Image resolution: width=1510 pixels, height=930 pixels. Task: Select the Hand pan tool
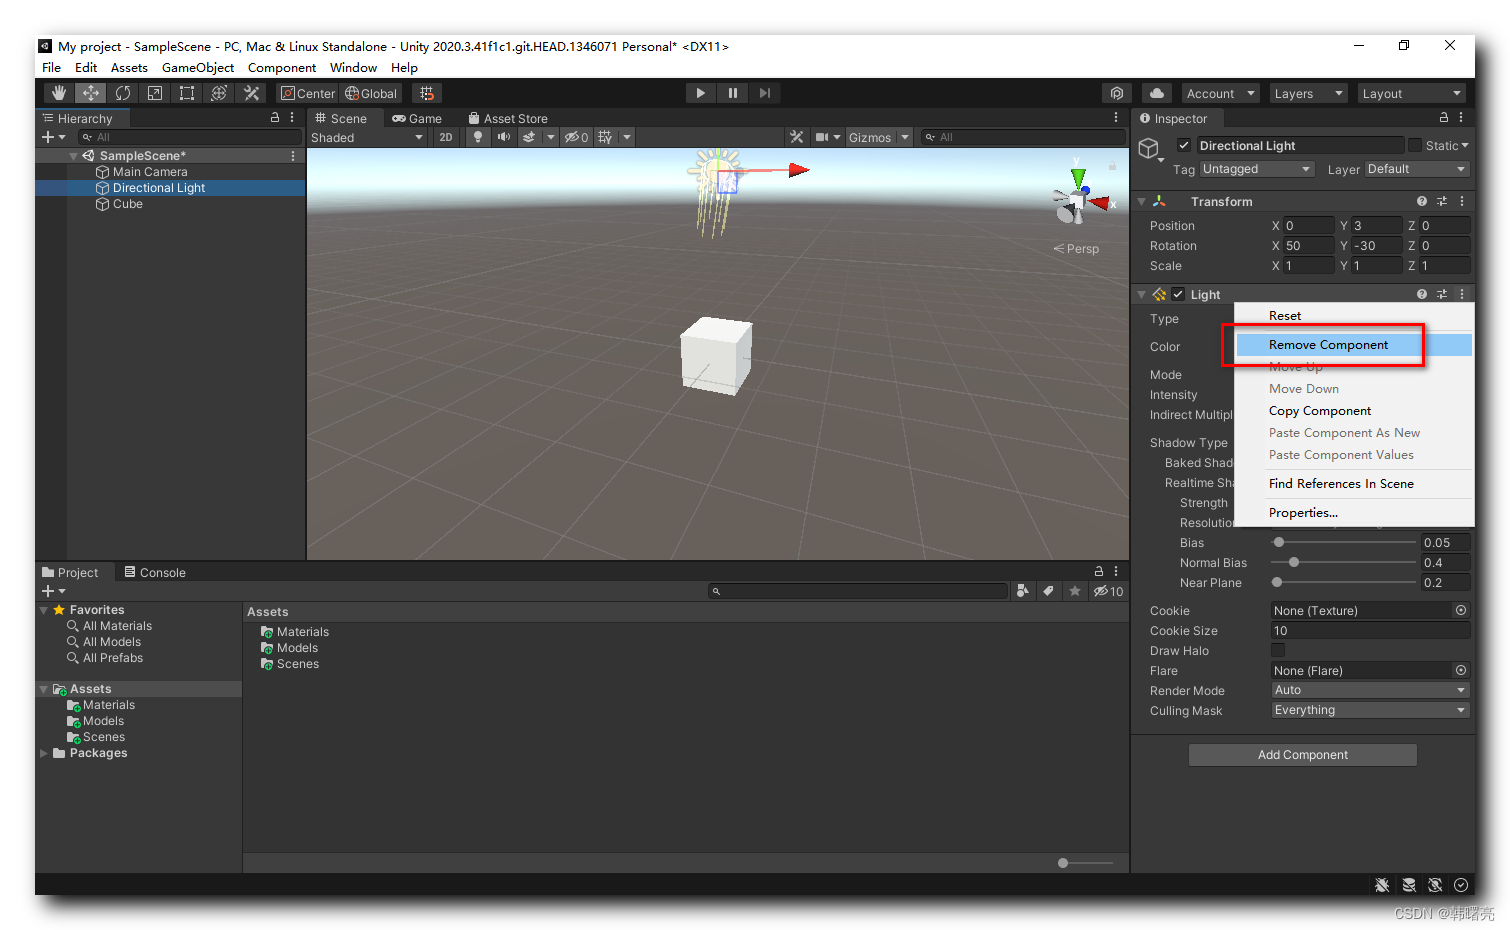click(58, 92)
